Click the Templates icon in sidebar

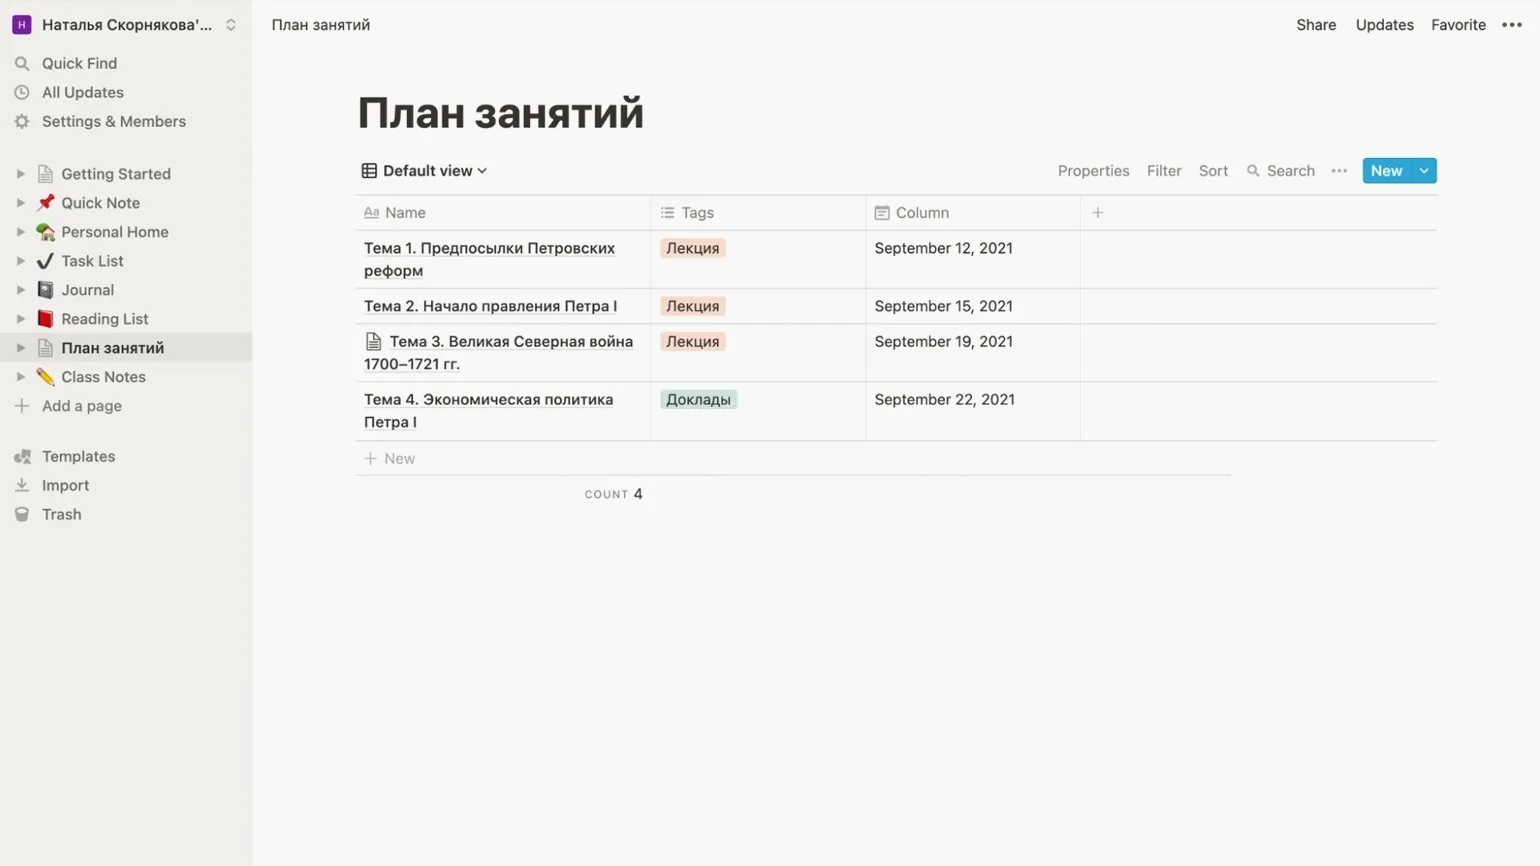click(22, 456)
